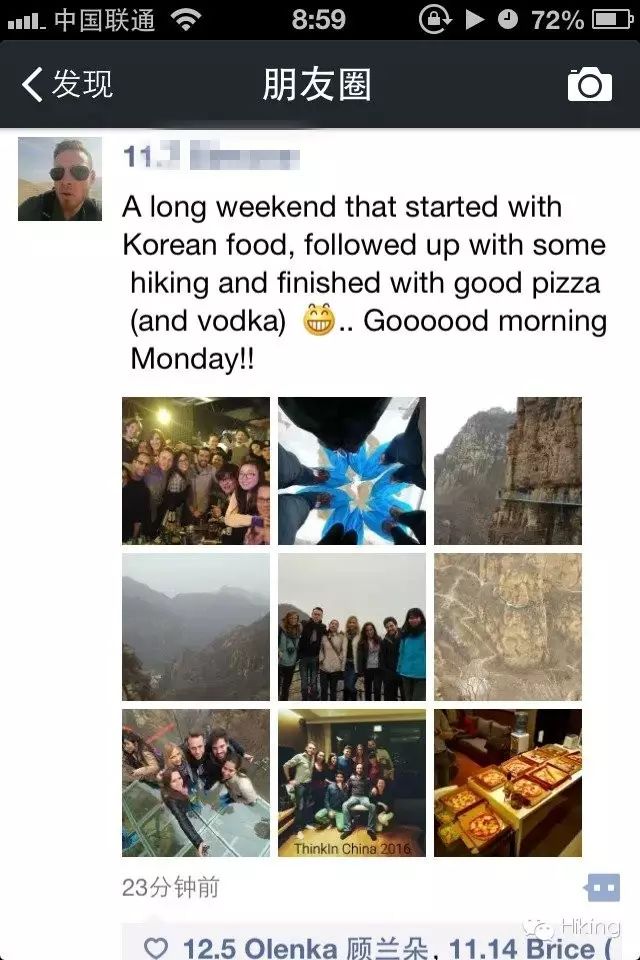Open the poster's blurred username link
The image size is (640, 960).
[211, 156]
